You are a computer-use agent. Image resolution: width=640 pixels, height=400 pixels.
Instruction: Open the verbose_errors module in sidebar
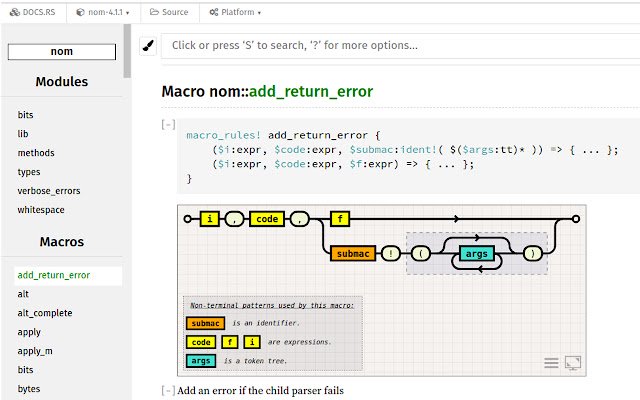coord(49,190)
